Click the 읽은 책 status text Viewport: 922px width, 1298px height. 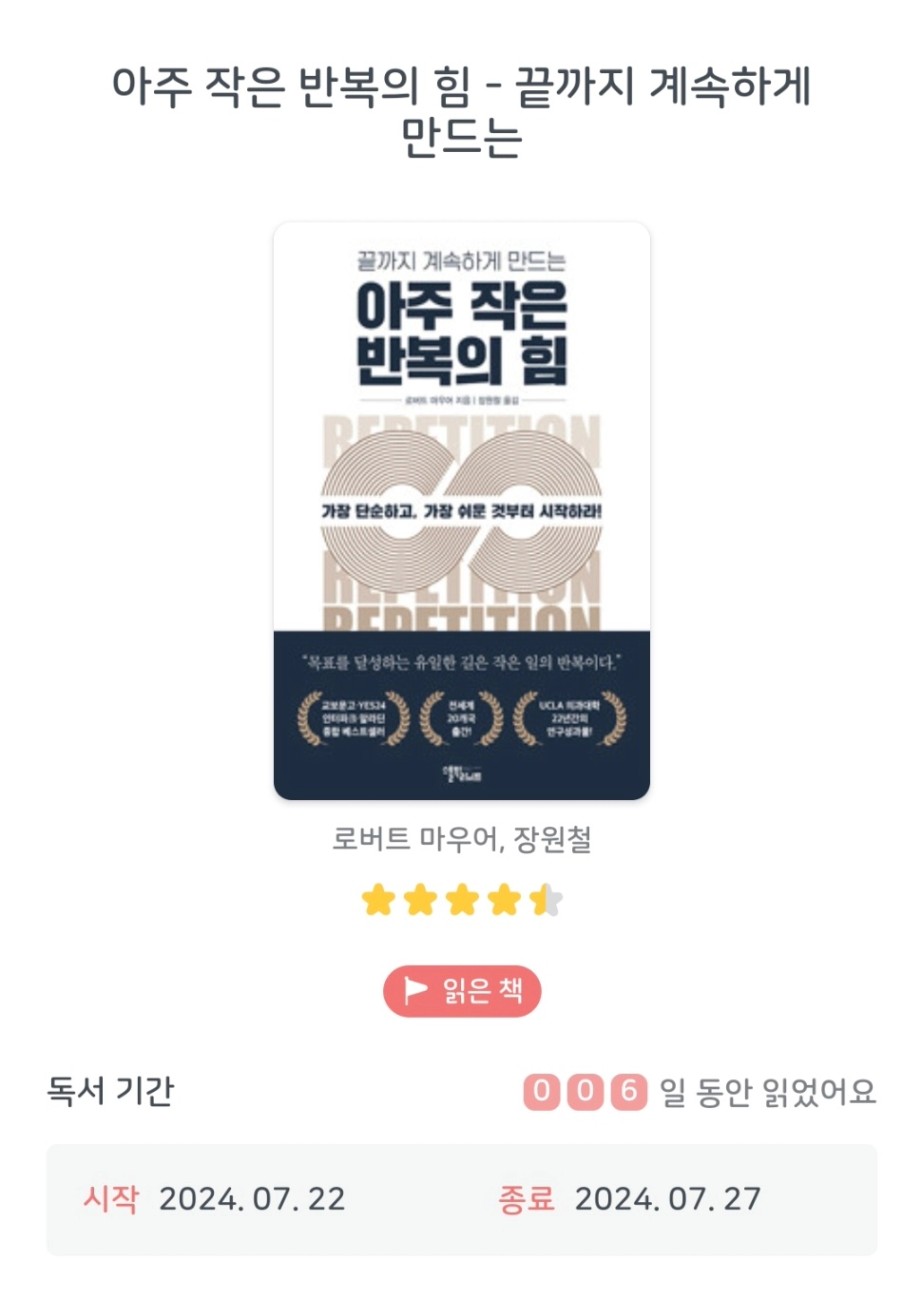point(482,991)
